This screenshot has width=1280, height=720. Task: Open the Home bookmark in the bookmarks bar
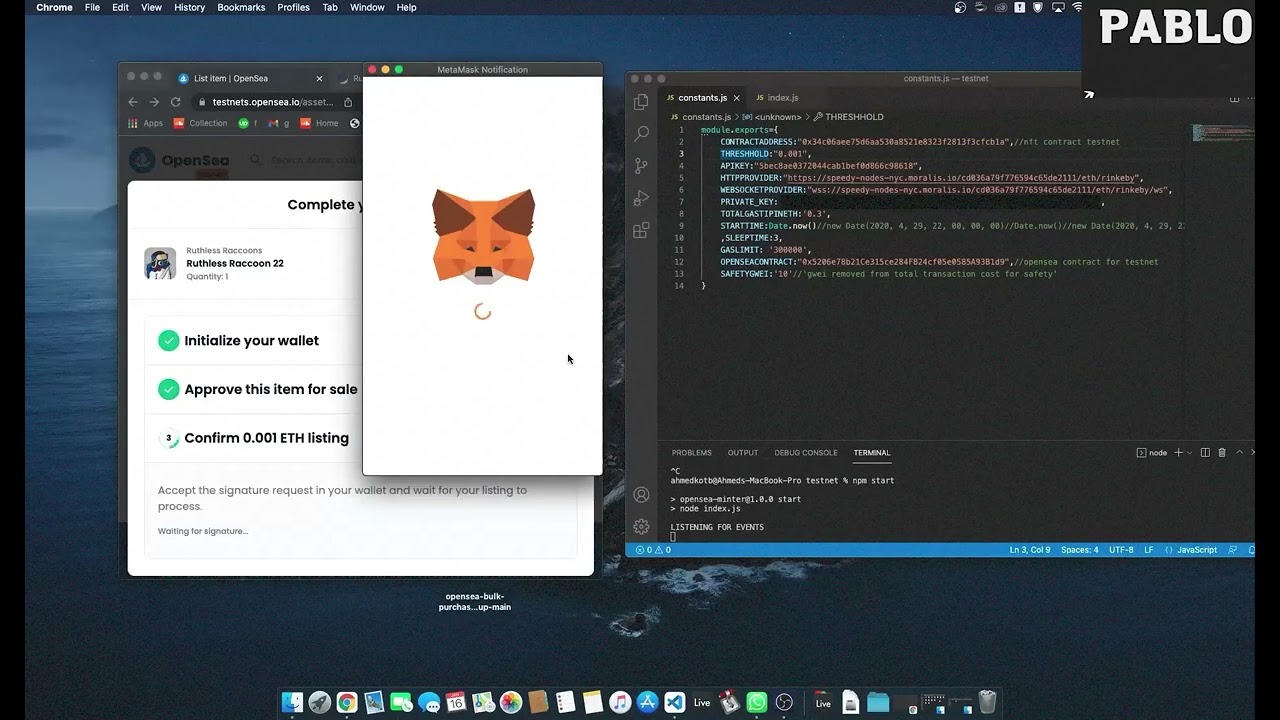pyautogui.click(x=319, y=123)
